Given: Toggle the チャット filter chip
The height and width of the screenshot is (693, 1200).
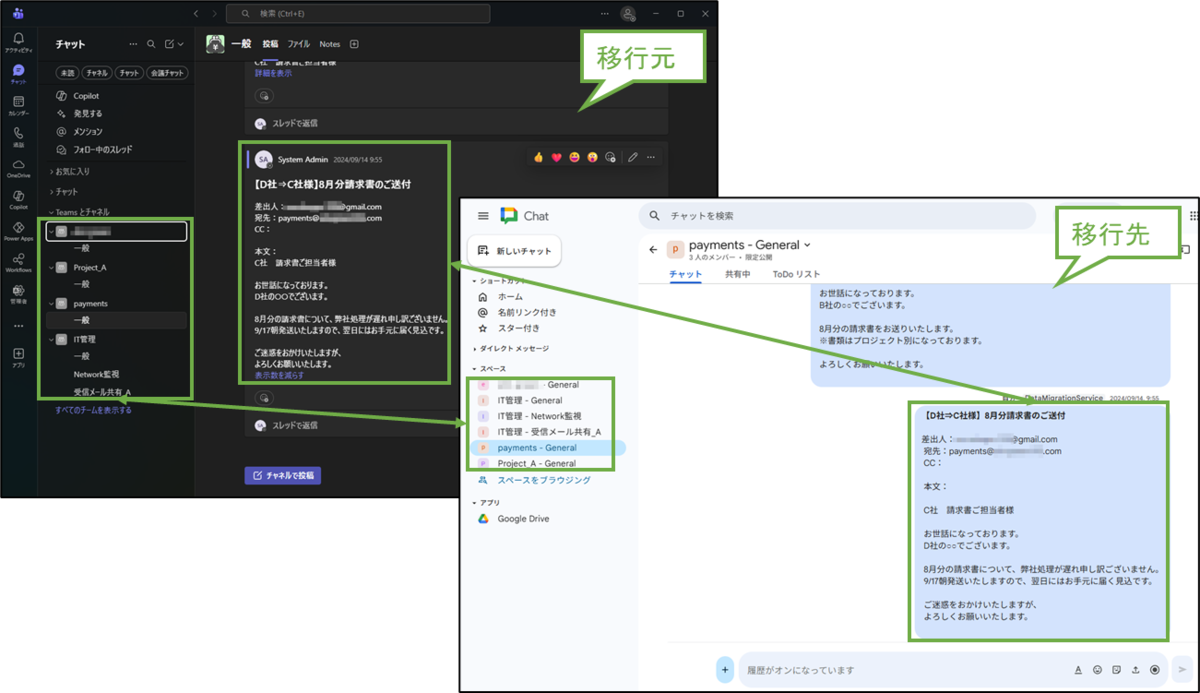Looking at the screenshot, I should coord(129,73).
